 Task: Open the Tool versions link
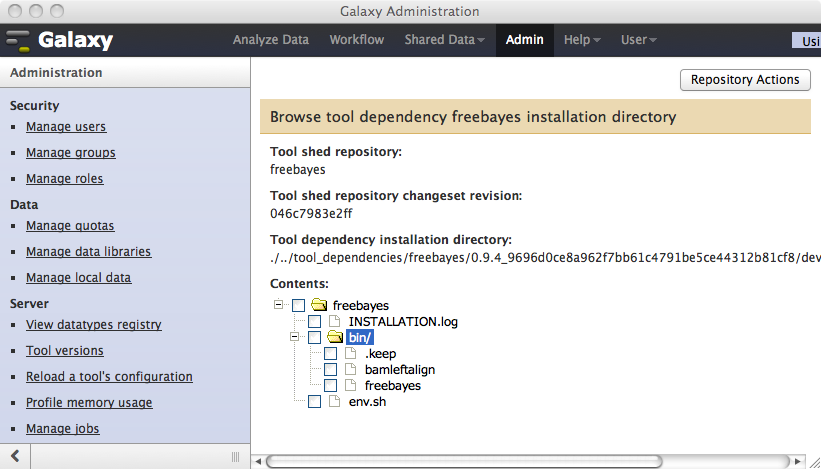pyautogui.click(x=65, y=351)
